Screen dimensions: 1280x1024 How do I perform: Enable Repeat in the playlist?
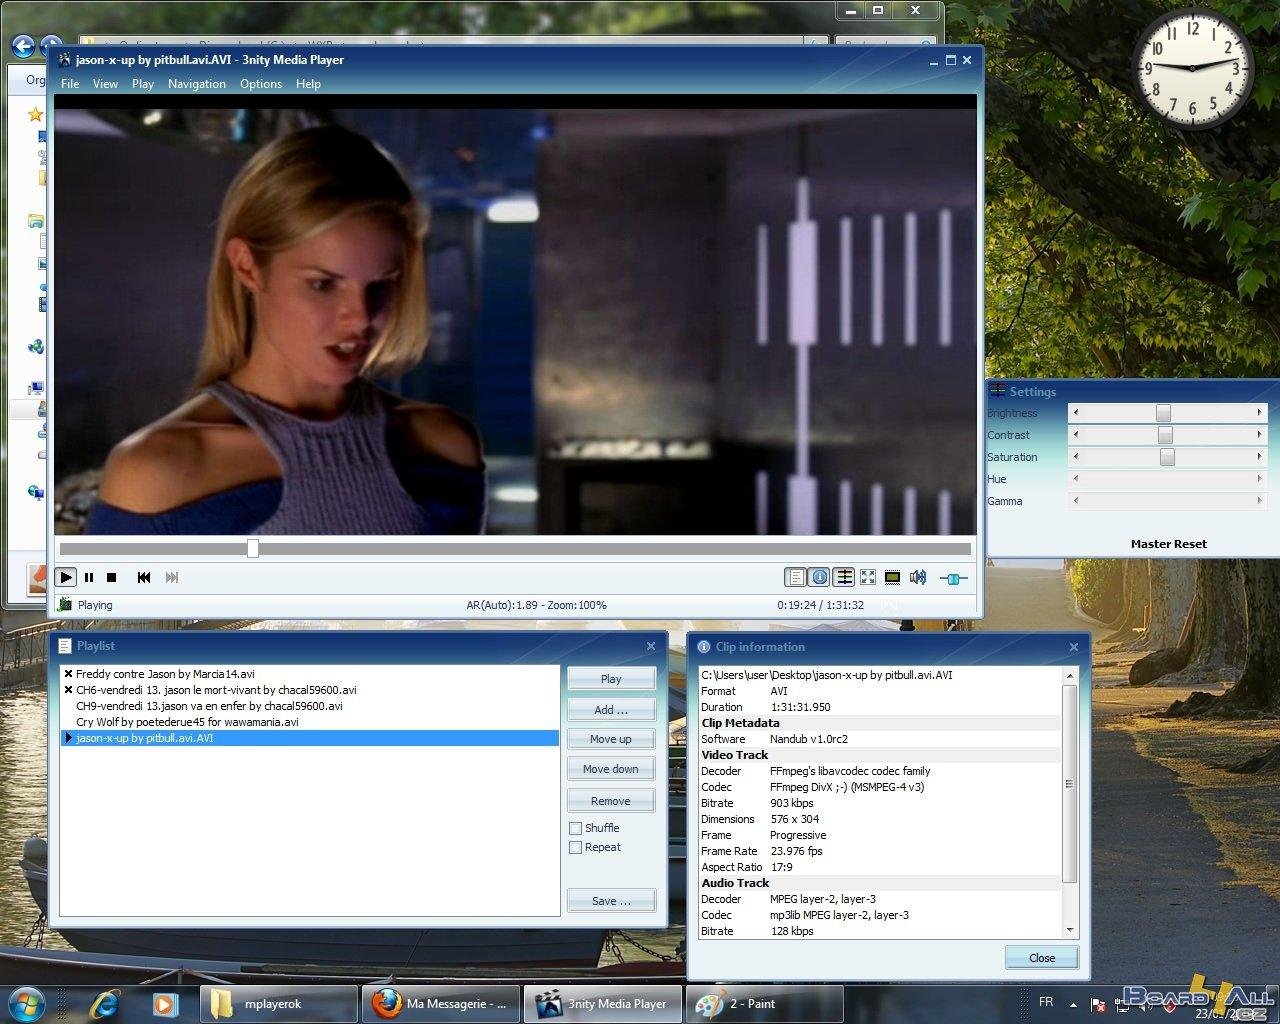pyautogui.click(x=576, y=847)
